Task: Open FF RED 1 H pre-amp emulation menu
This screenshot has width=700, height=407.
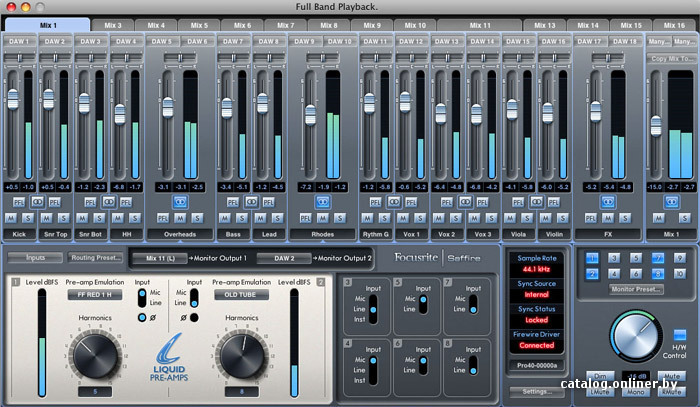Action: pyautogui.click(x=95, y=295)
